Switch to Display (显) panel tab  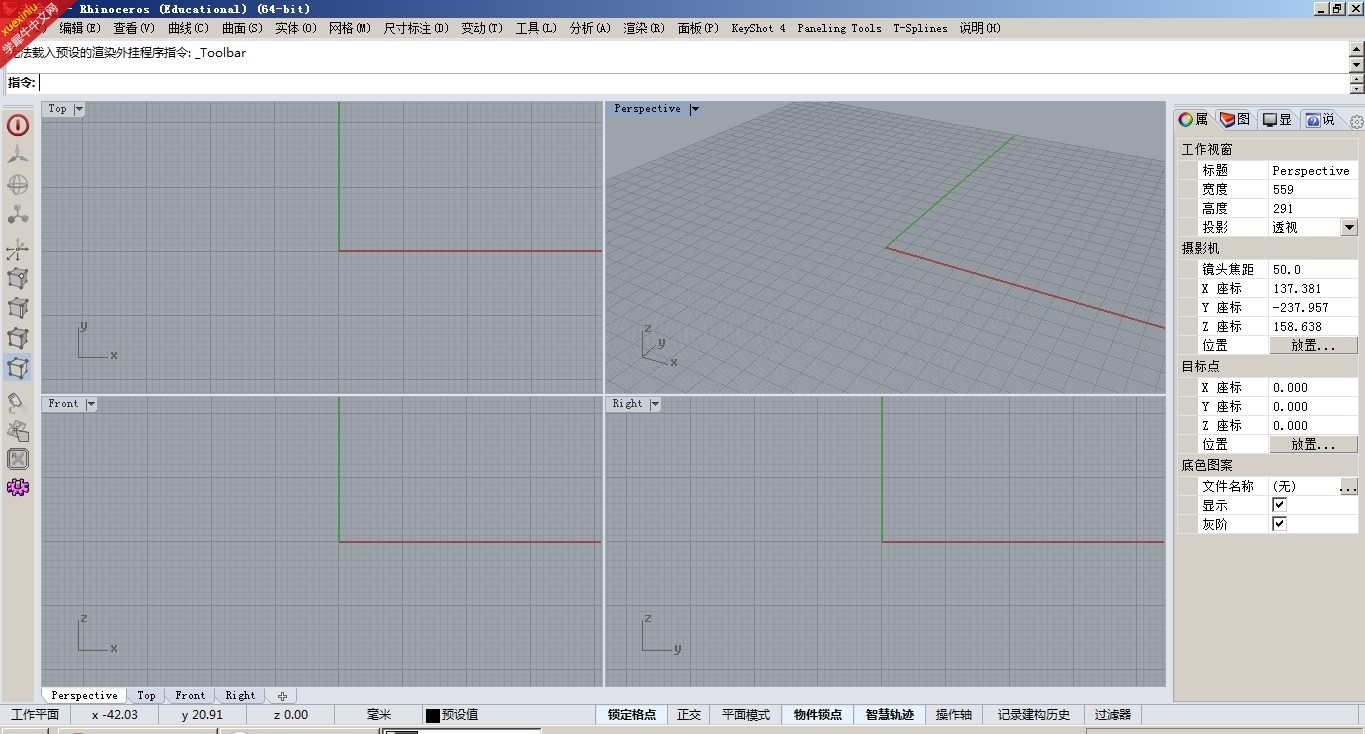1277,119
